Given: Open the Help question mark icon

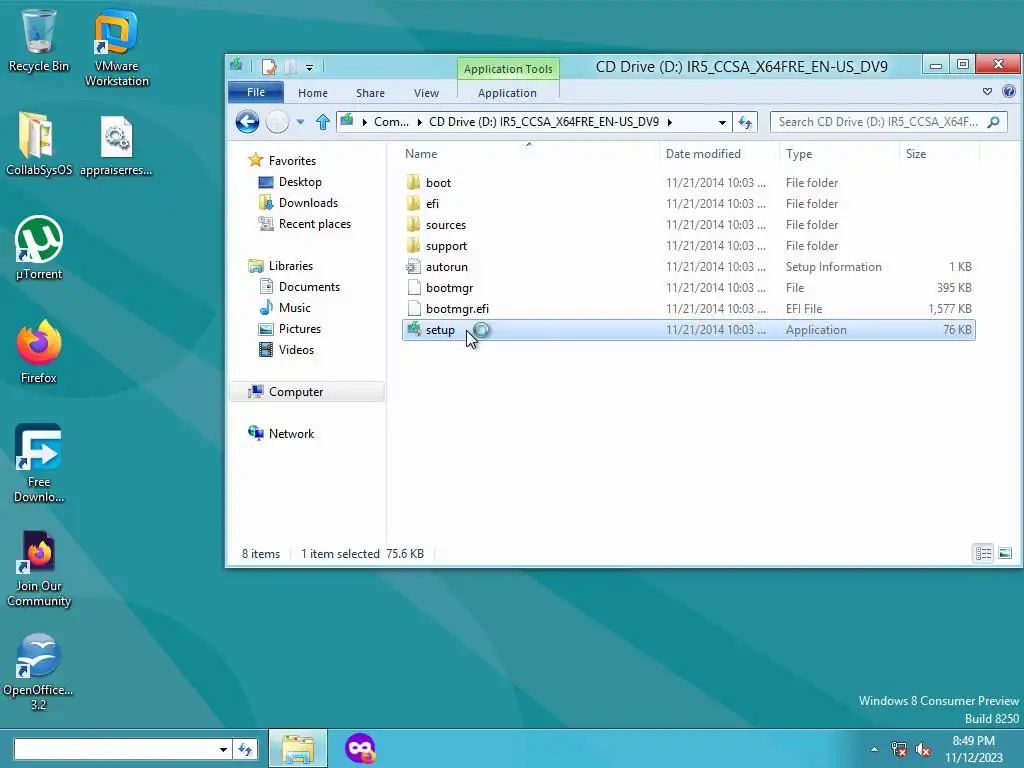Looking at the screenshot, I should click(1009, 91).
